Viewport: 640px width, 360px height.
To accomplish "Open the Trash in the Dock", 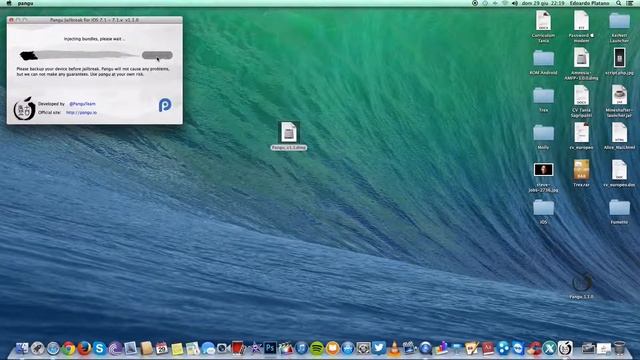I will 619,348.
